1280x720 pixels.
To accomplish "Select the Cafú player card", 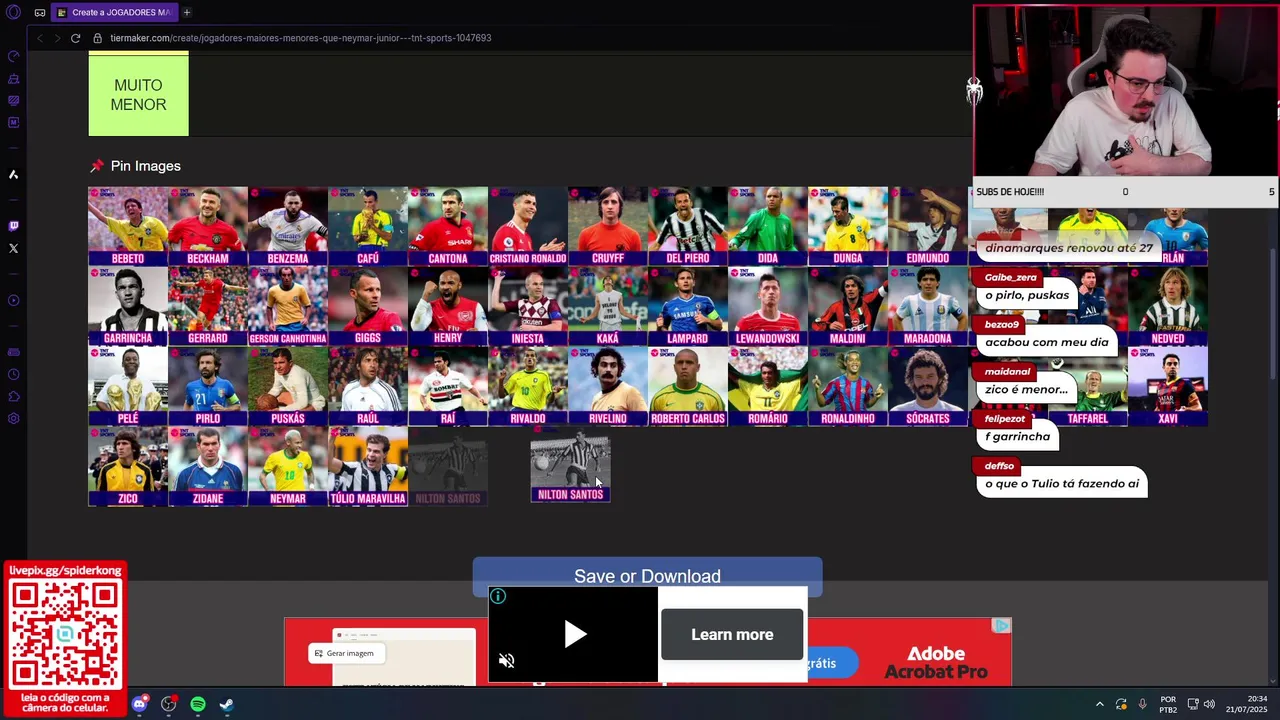I will [x=368, y=226].
